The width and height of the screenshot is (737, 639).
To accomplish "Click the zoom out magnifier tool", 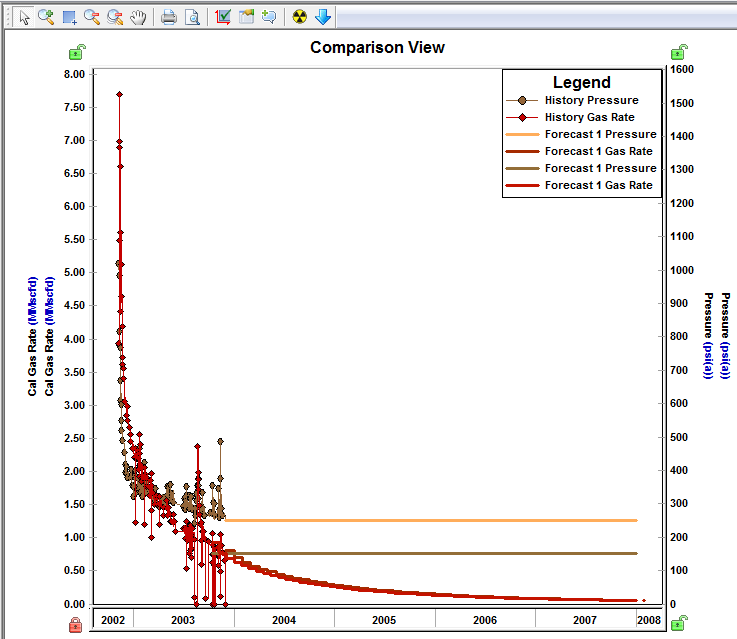I will pos(92,16).
